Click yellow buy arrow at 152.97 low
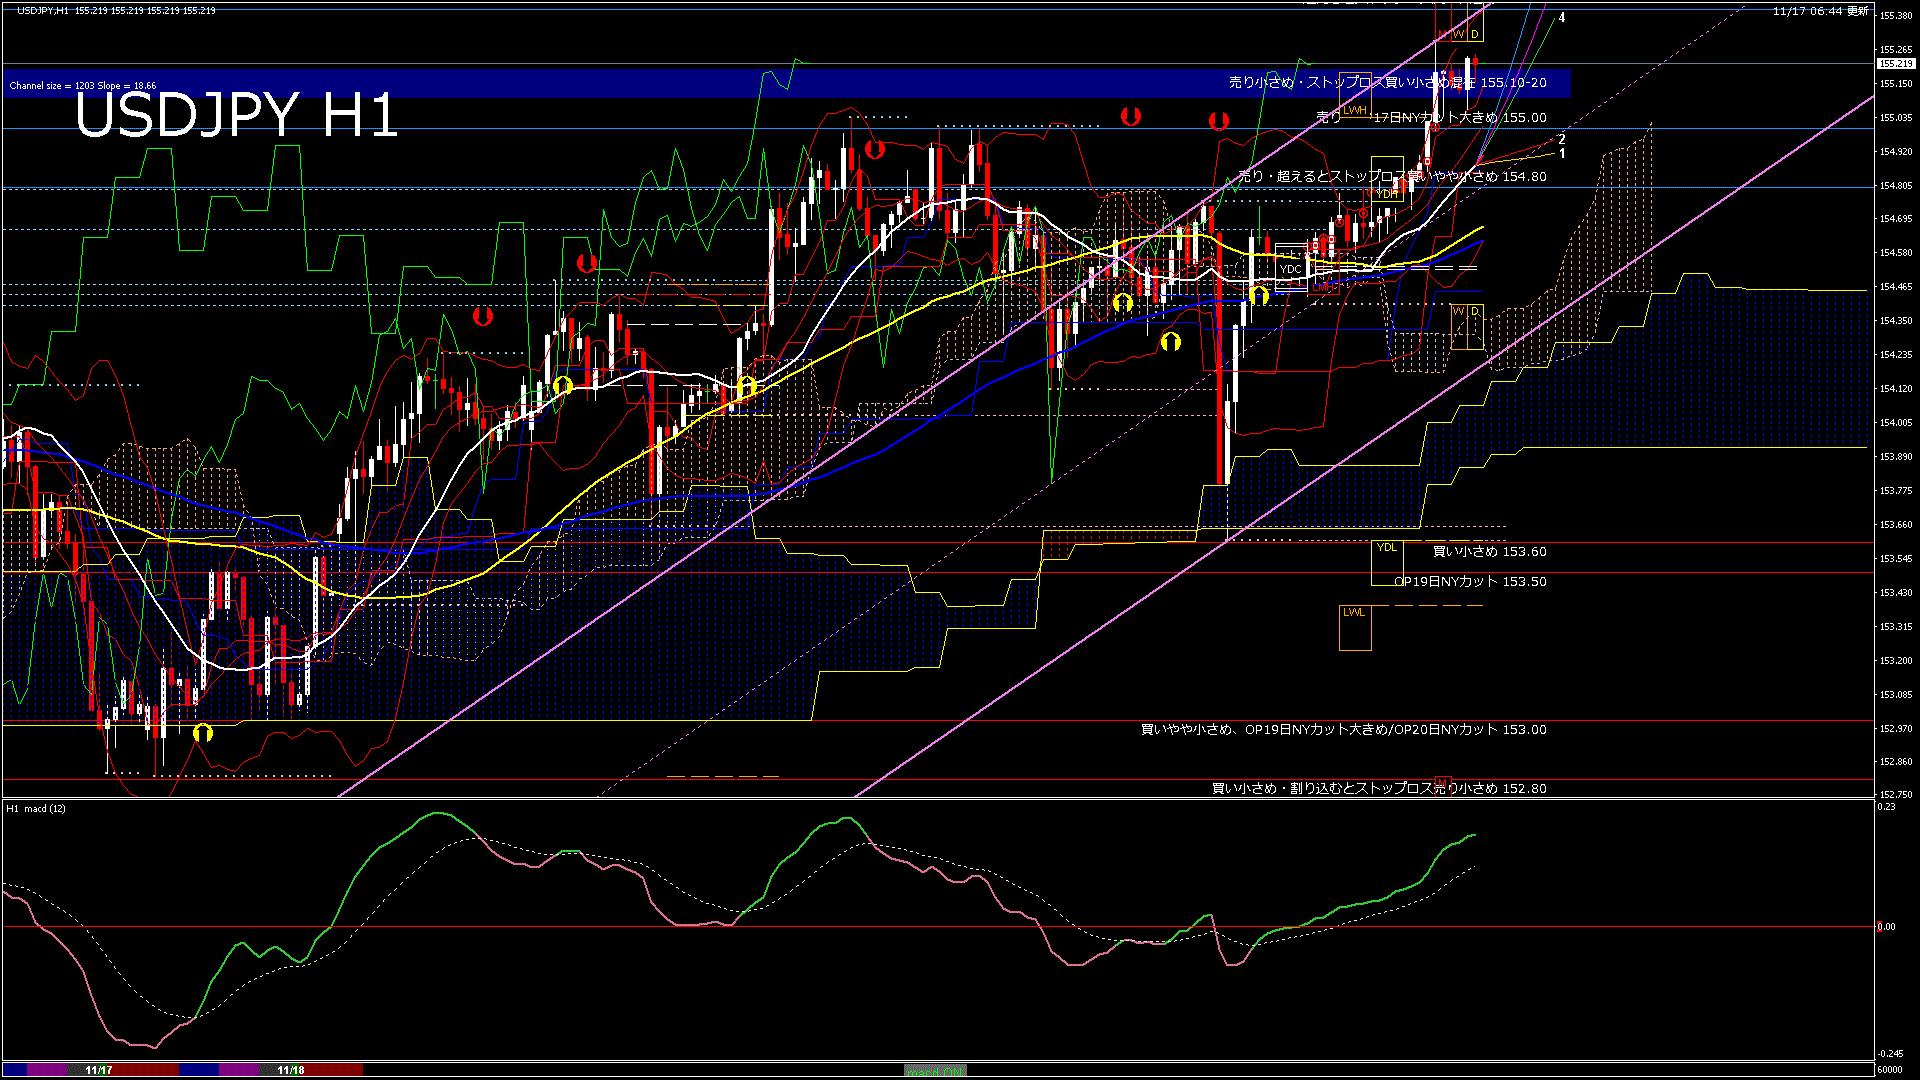The height and width of the screenshot is (1080, 1920). tap(203, 733)
